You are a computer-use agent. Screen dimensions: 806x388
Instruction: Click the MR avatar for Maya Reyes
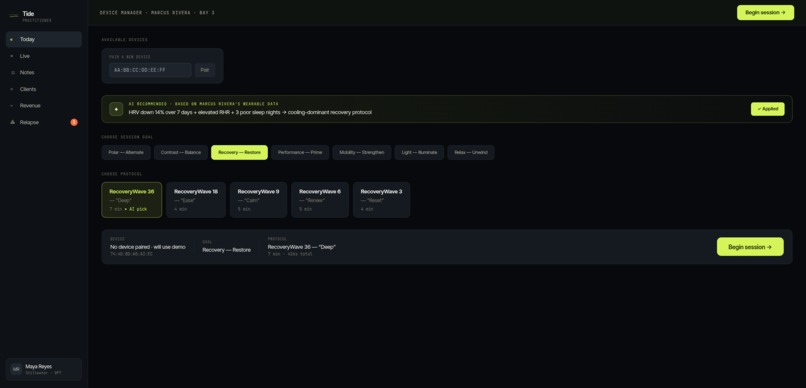pos(16,369)
